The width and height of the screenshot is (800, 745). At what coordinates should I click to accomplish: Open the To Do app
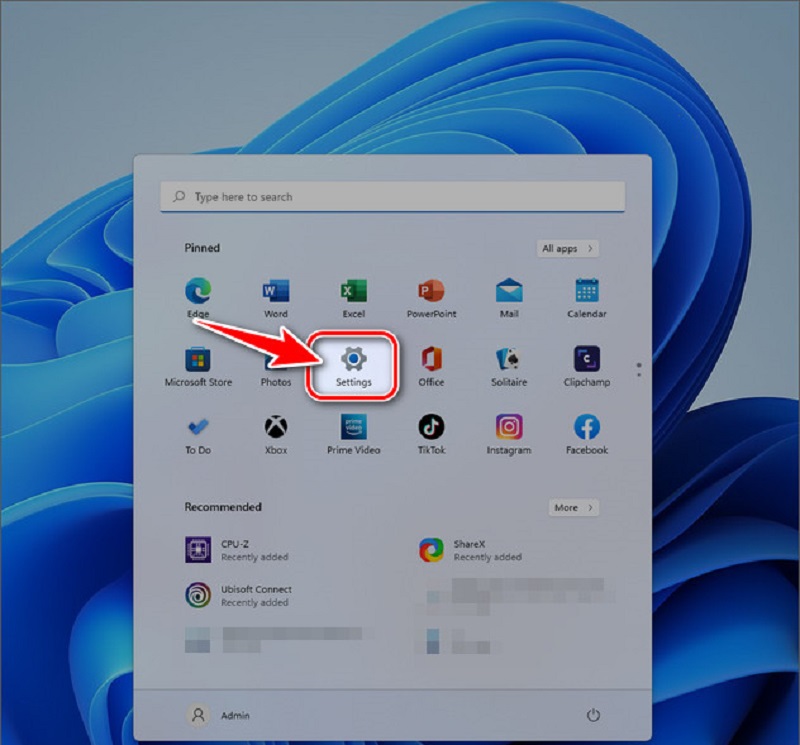[x=198, y=435]
